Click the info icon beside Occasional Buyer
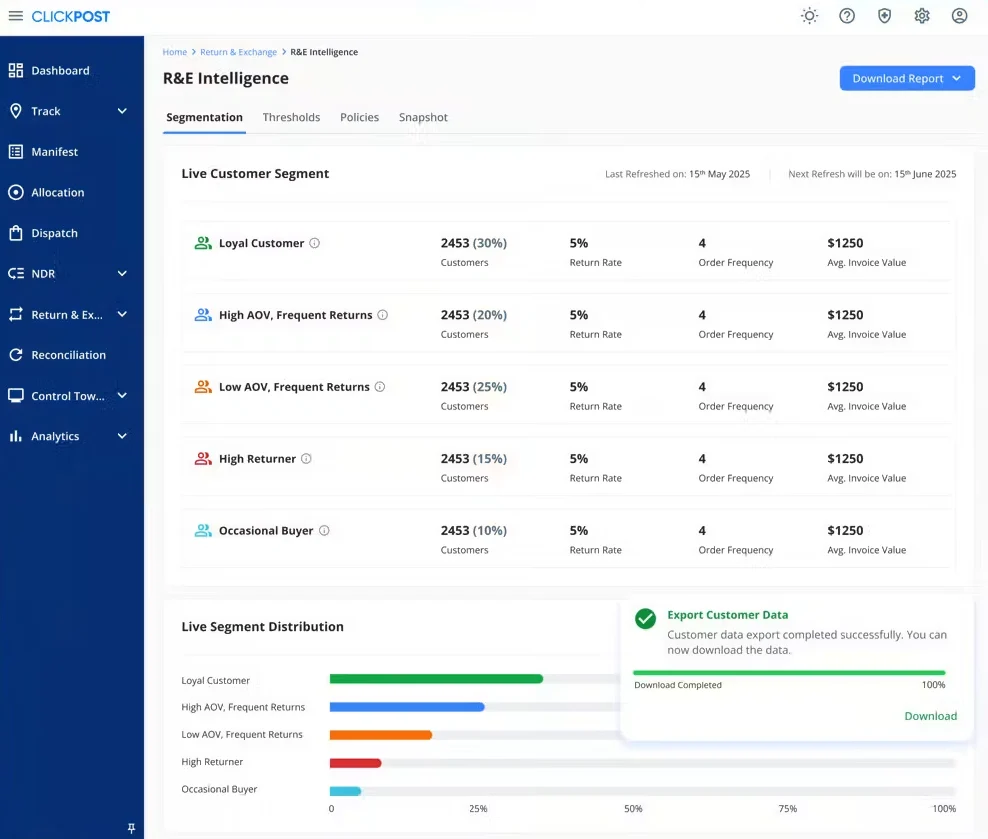Image resolution: width=988 pixels, height=839 pixels. click(324, 530)
